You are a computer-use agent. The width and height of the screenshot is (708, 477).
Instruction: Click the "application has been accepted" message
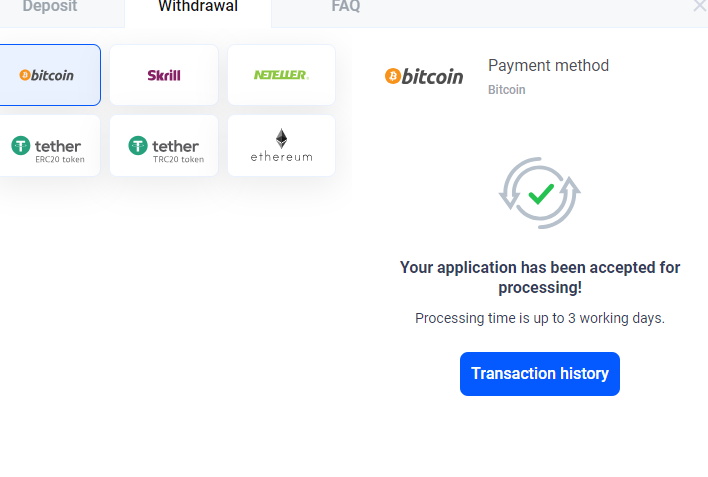[x=540, y=277]
